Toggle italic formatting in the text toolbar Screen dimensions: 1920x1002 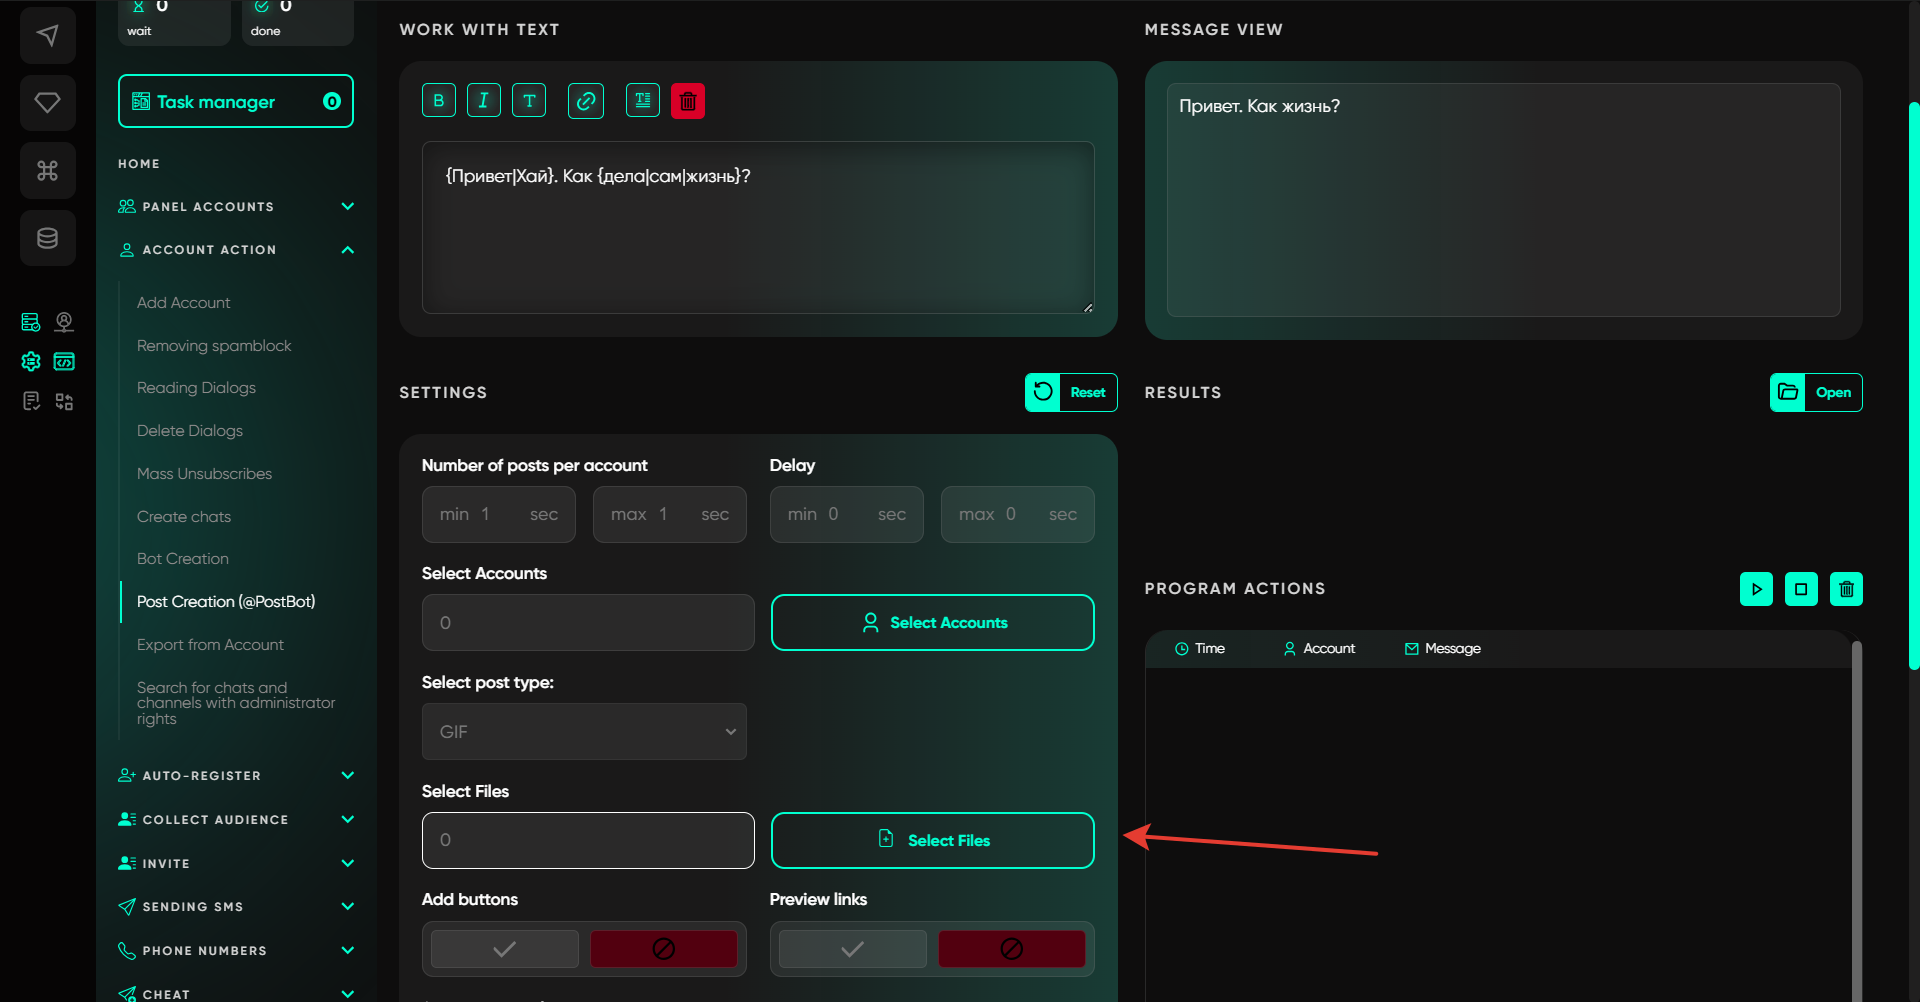pyautogui.click(x=484, y=101)
